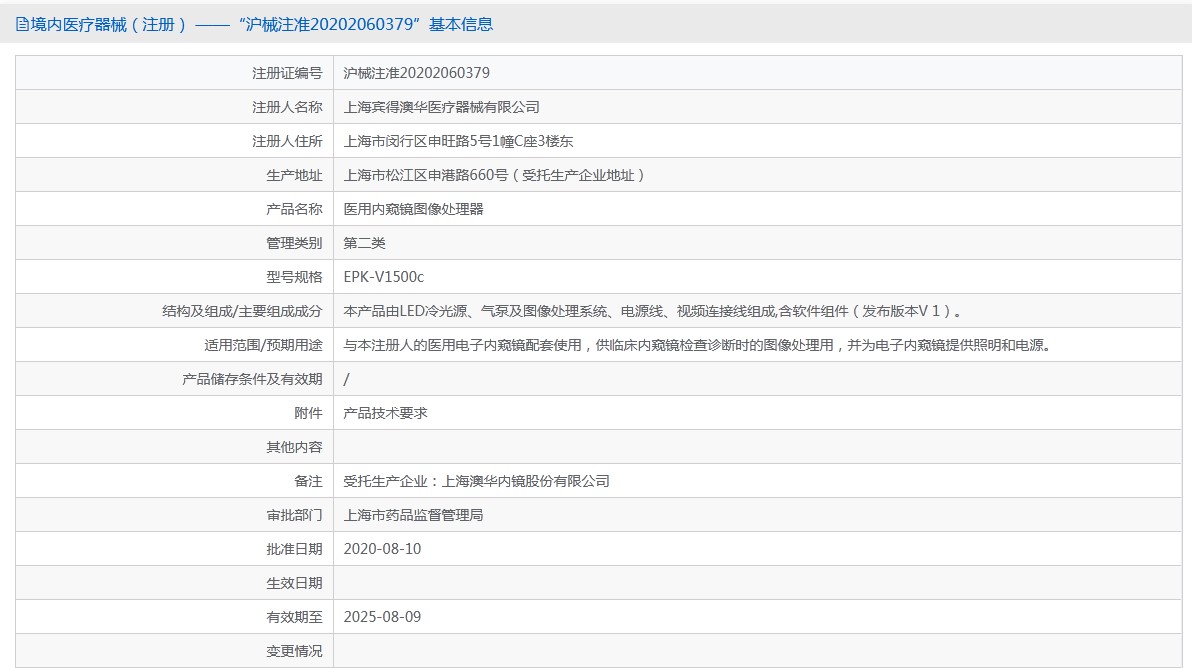Click the 变更情况 label
Screen dimensions: 1192x668
point(294,651)
